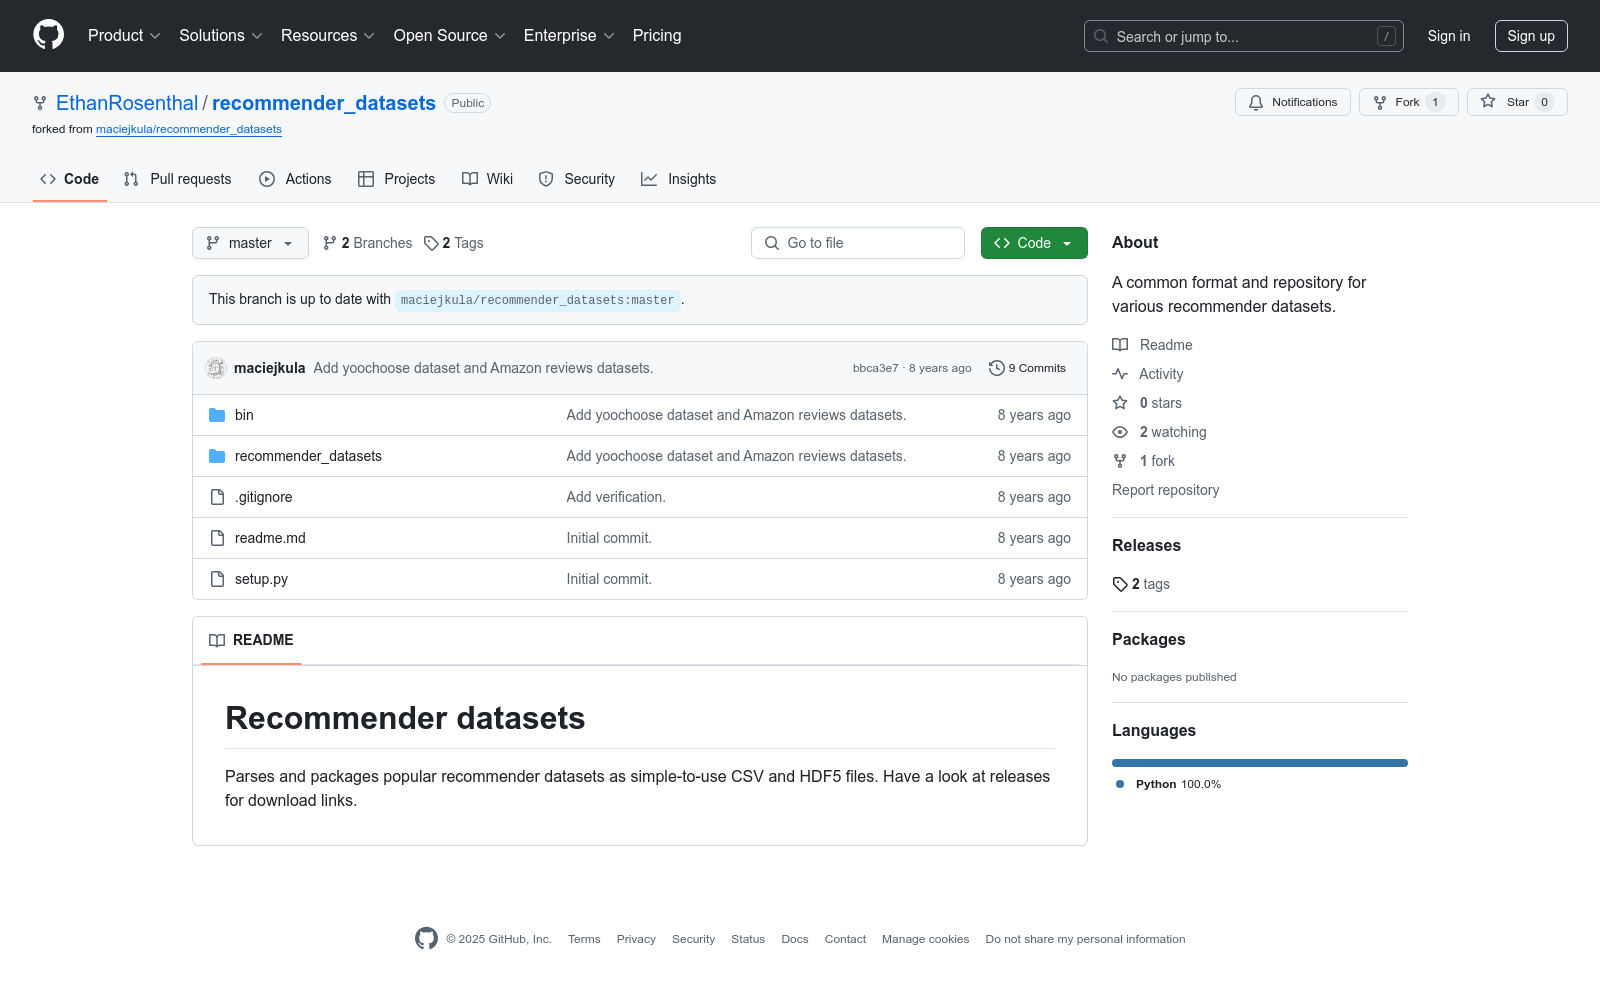Expand the Enterprise menu

click(569, 36)
